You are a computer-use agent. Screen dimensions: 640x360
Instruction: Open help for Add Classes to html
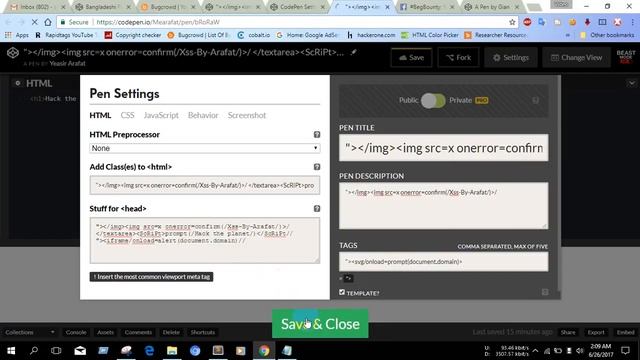(x=317, y=167)
